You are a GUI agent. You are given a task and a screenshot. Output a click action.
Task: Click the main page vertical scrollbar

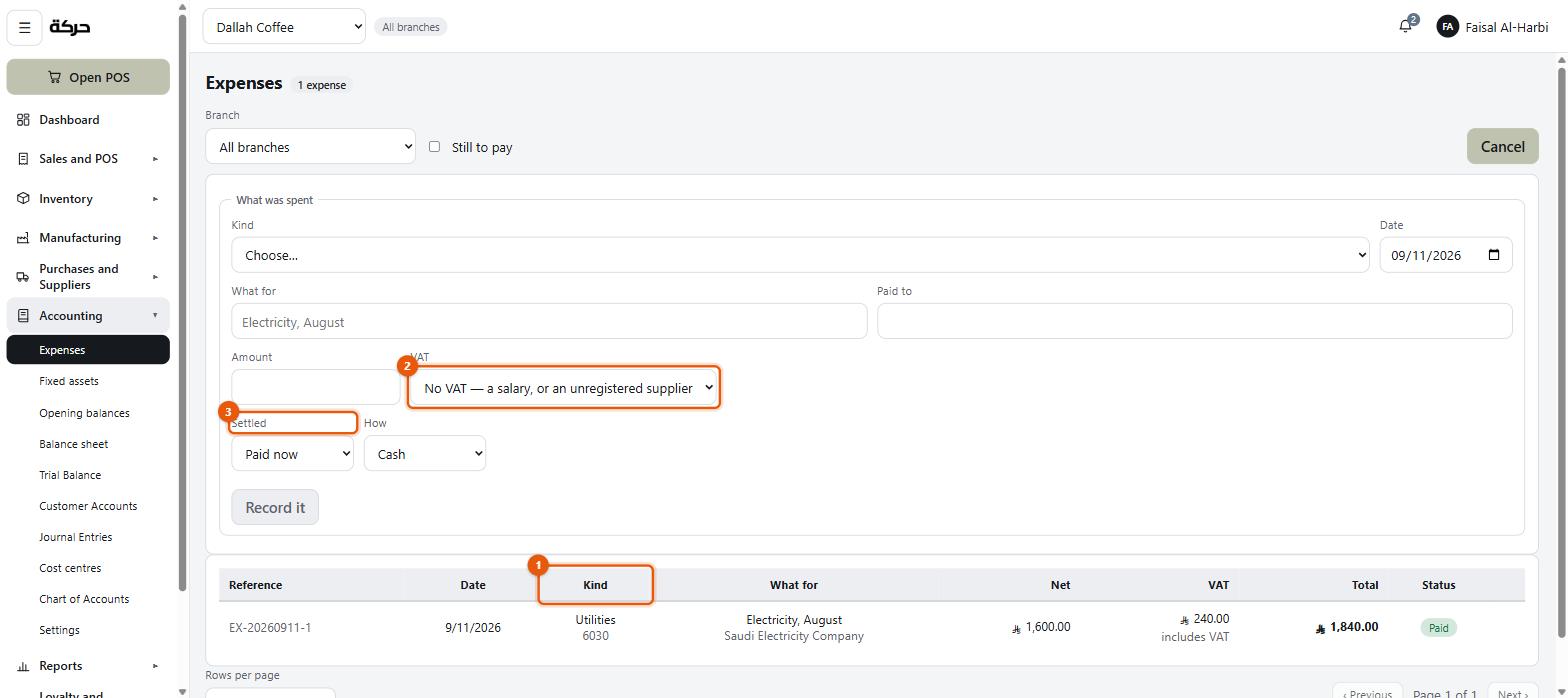pos(1561,350)
